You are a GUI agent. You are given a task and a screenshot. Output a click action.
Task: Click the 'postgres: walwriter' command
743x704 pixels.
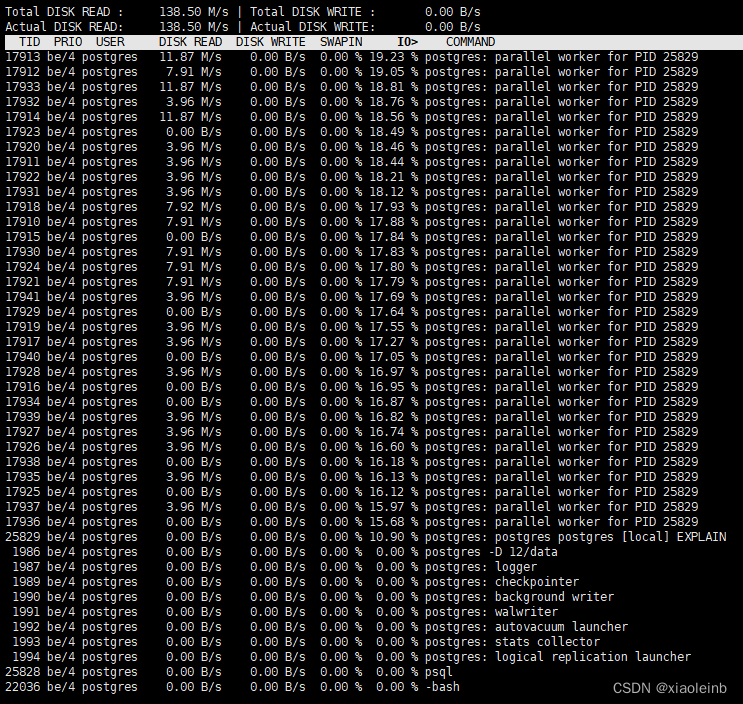pyautogui.click(x=491, y=612)
